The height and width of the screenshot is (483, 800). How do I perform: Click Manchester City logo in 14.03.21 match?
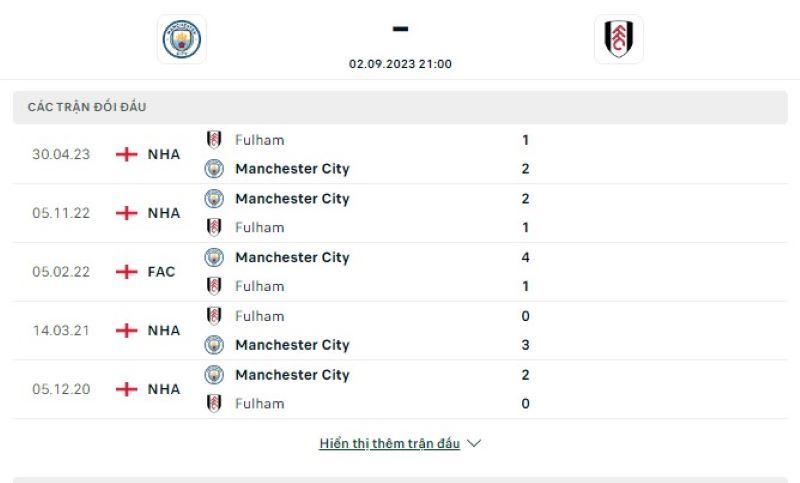pyautogui.click(x=214, y=345)
